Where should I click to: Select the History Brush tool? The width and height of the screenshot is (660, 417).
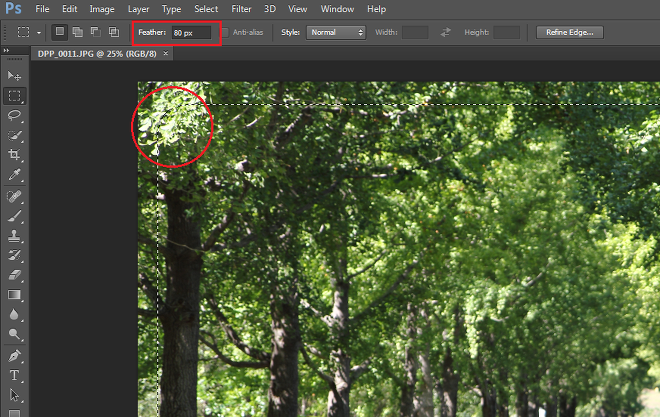[14, 255]
